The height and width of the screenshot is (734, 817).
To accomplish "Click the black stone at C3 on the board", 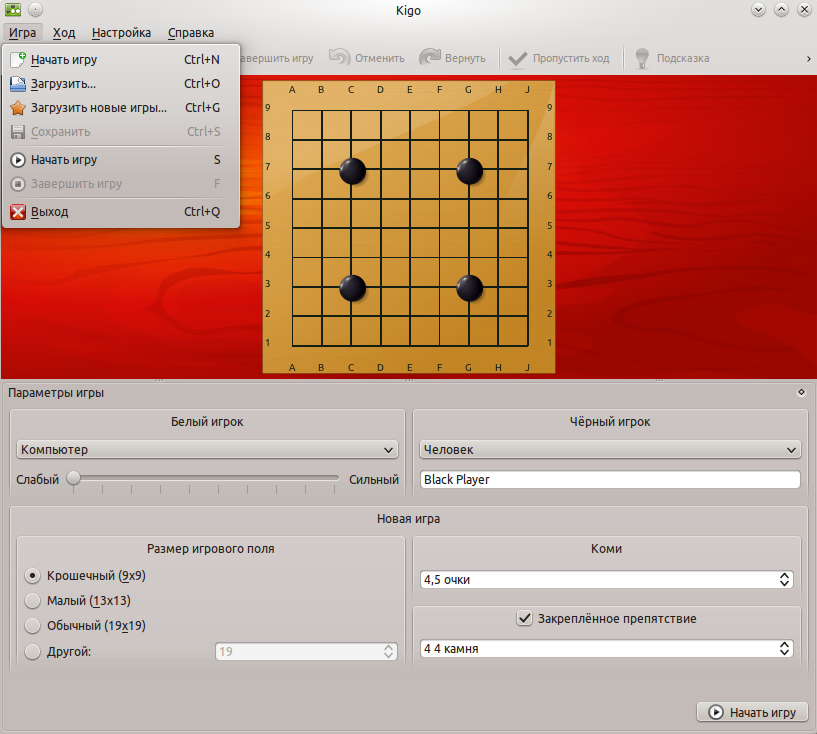I will click(352, 288).
